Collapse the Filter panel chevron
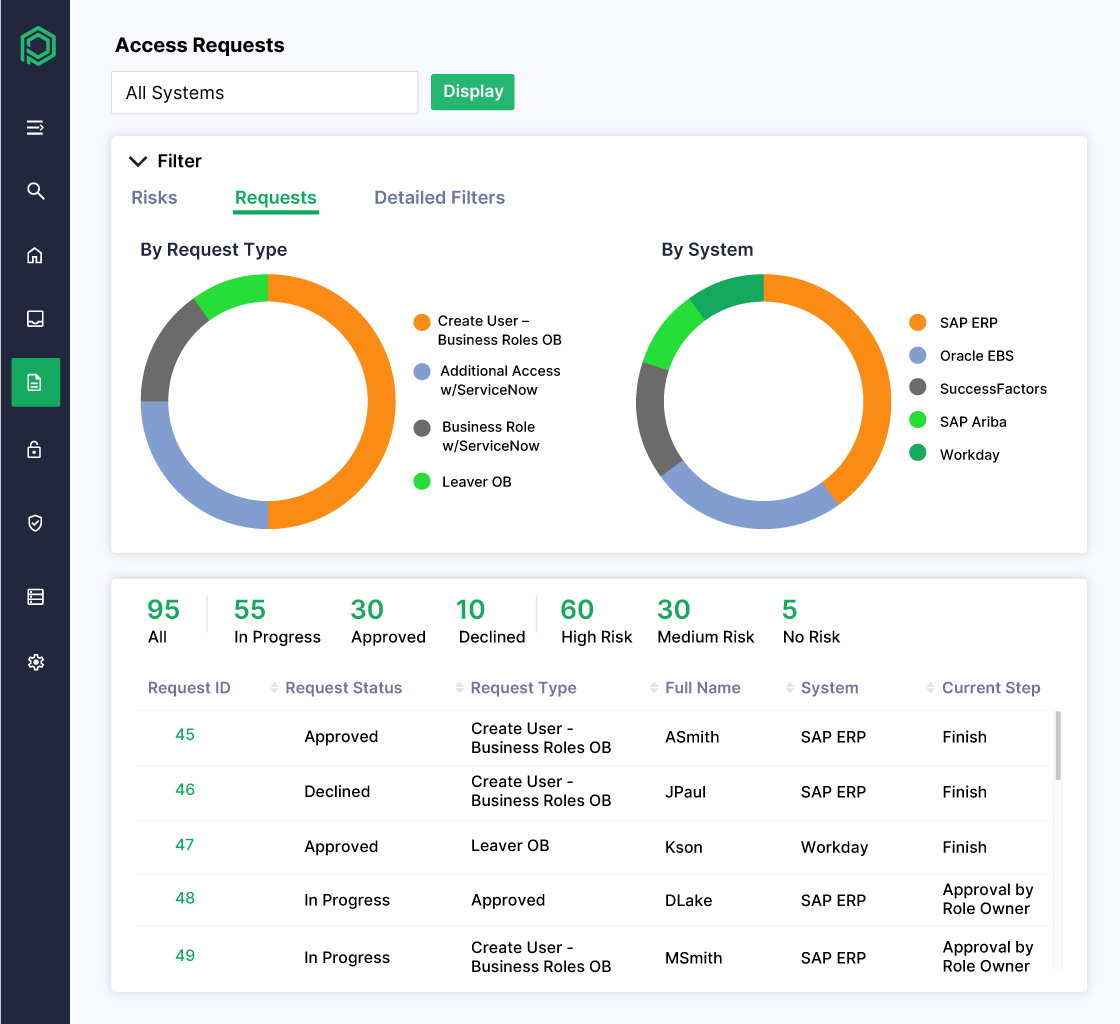Viewport: 1120px width, 1024px height. click(x=138, y=160)
